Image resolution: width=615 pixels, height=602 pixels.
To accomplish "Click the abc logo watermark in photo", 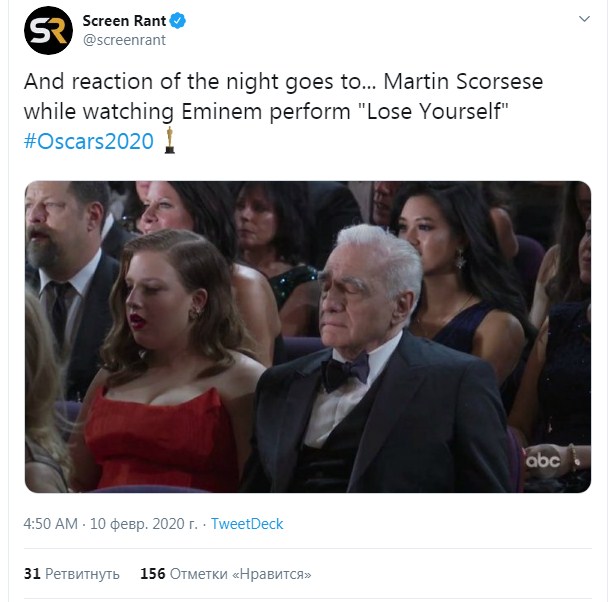I will 544,459.
